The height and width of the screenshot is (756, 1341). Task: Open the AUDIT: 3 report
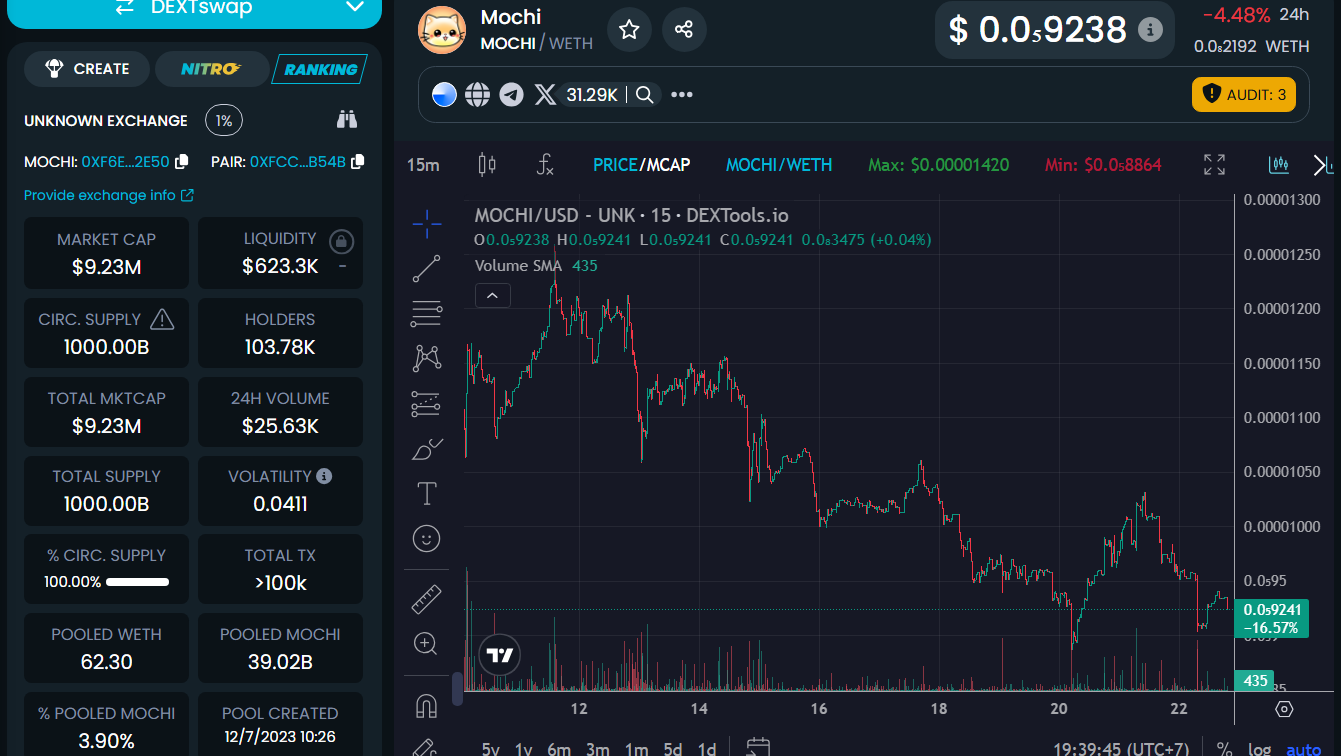tap(1243, 93)
